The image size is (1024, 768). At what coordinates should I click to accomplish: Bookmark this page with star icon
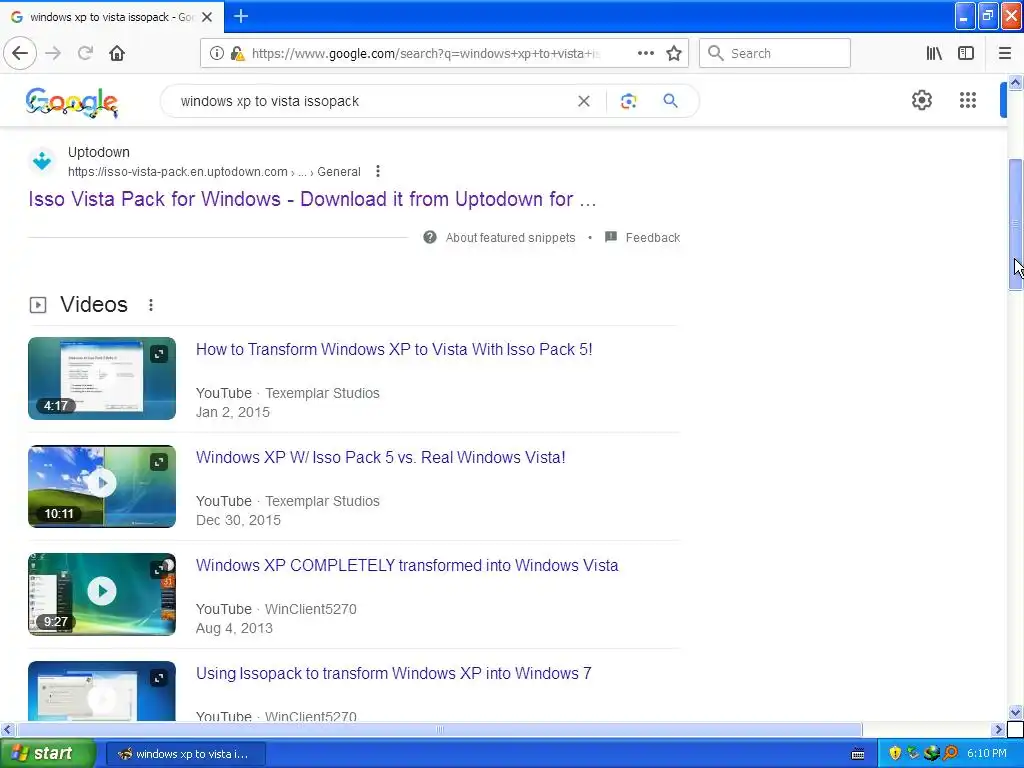(674, 54)
